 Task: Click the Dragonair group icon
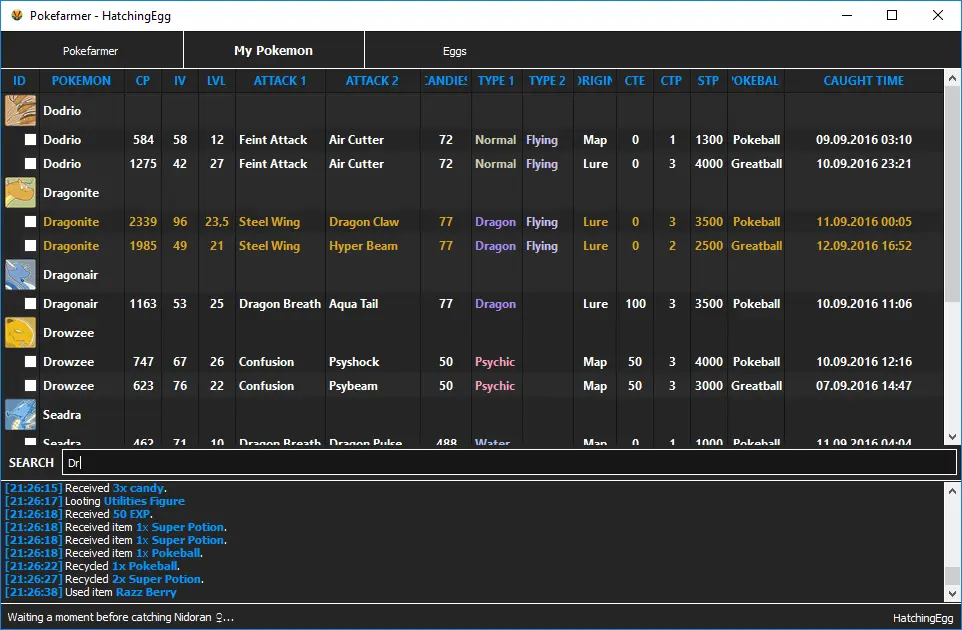click(20, 274)
